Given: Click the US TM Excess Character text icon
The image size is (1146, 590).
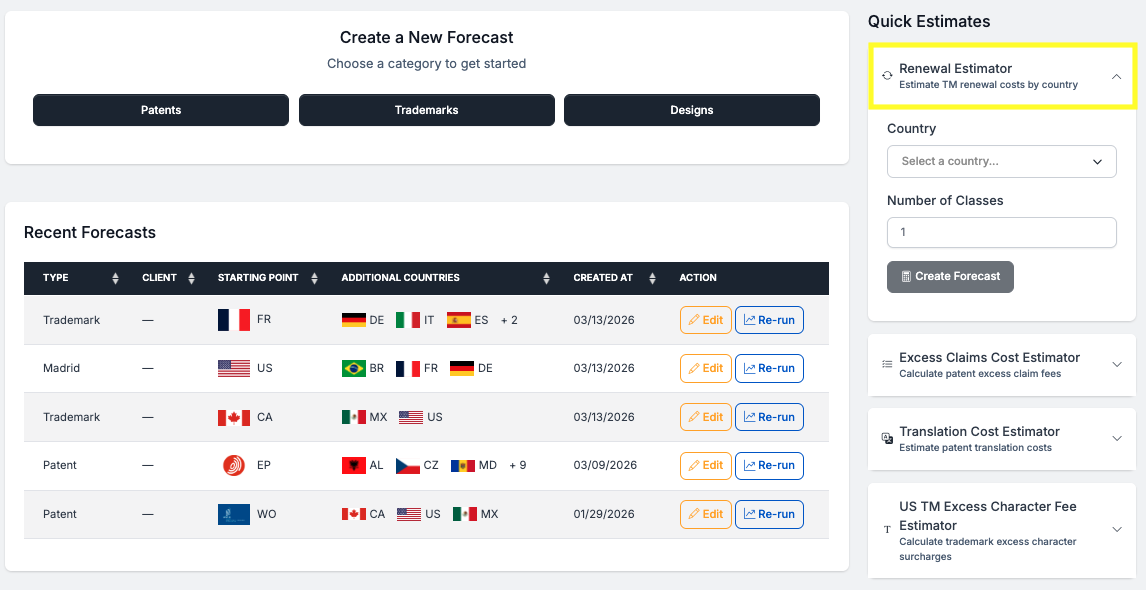Looking at the screenshot, I should coord(887,529).
